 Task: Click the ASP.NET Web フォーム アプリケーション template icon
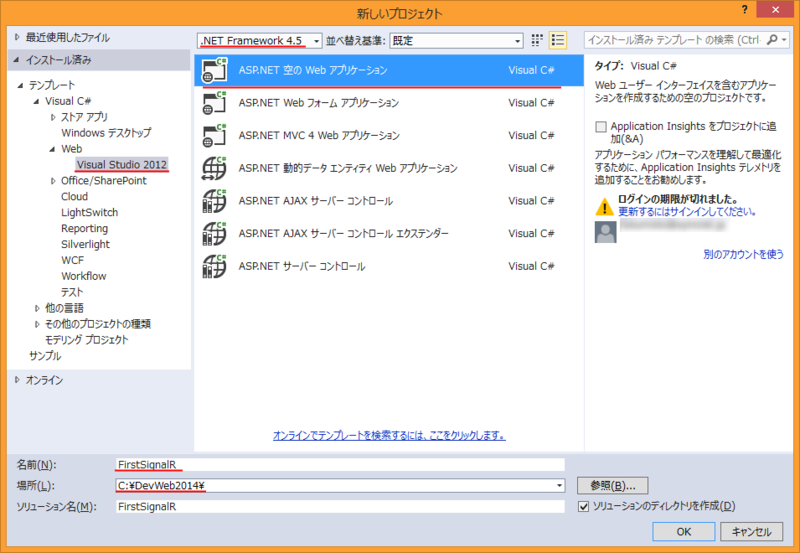tap(214, 103)
